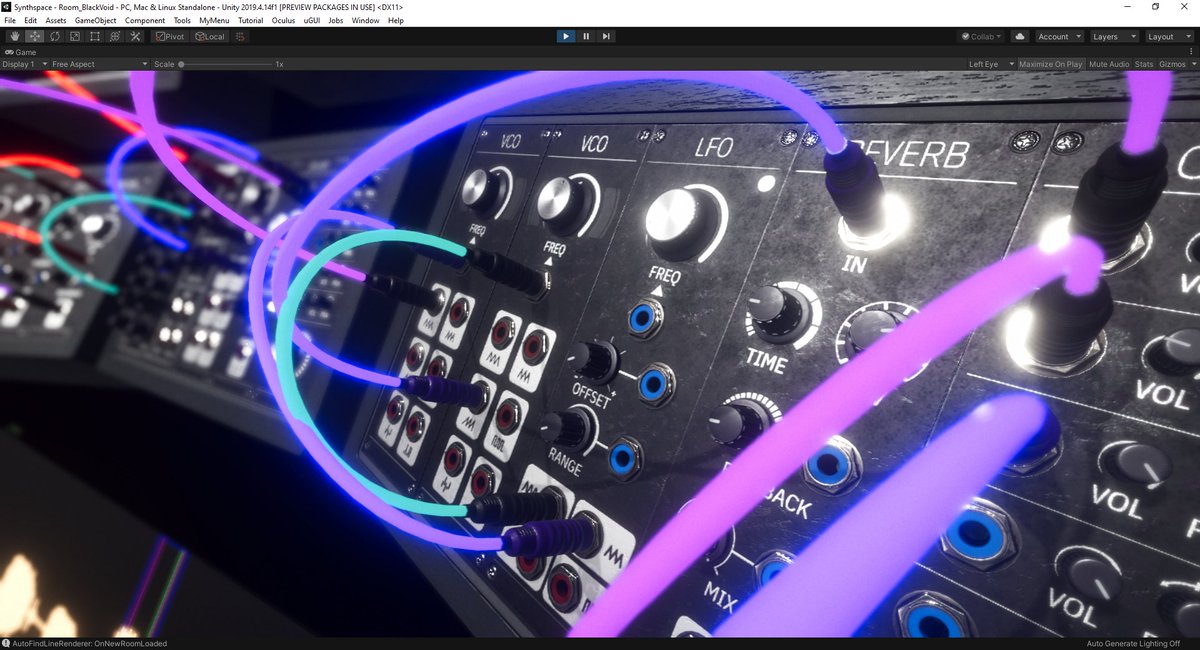Open the File menu
The height and width of the screenshot is (650, 1200).
[10, 20]
